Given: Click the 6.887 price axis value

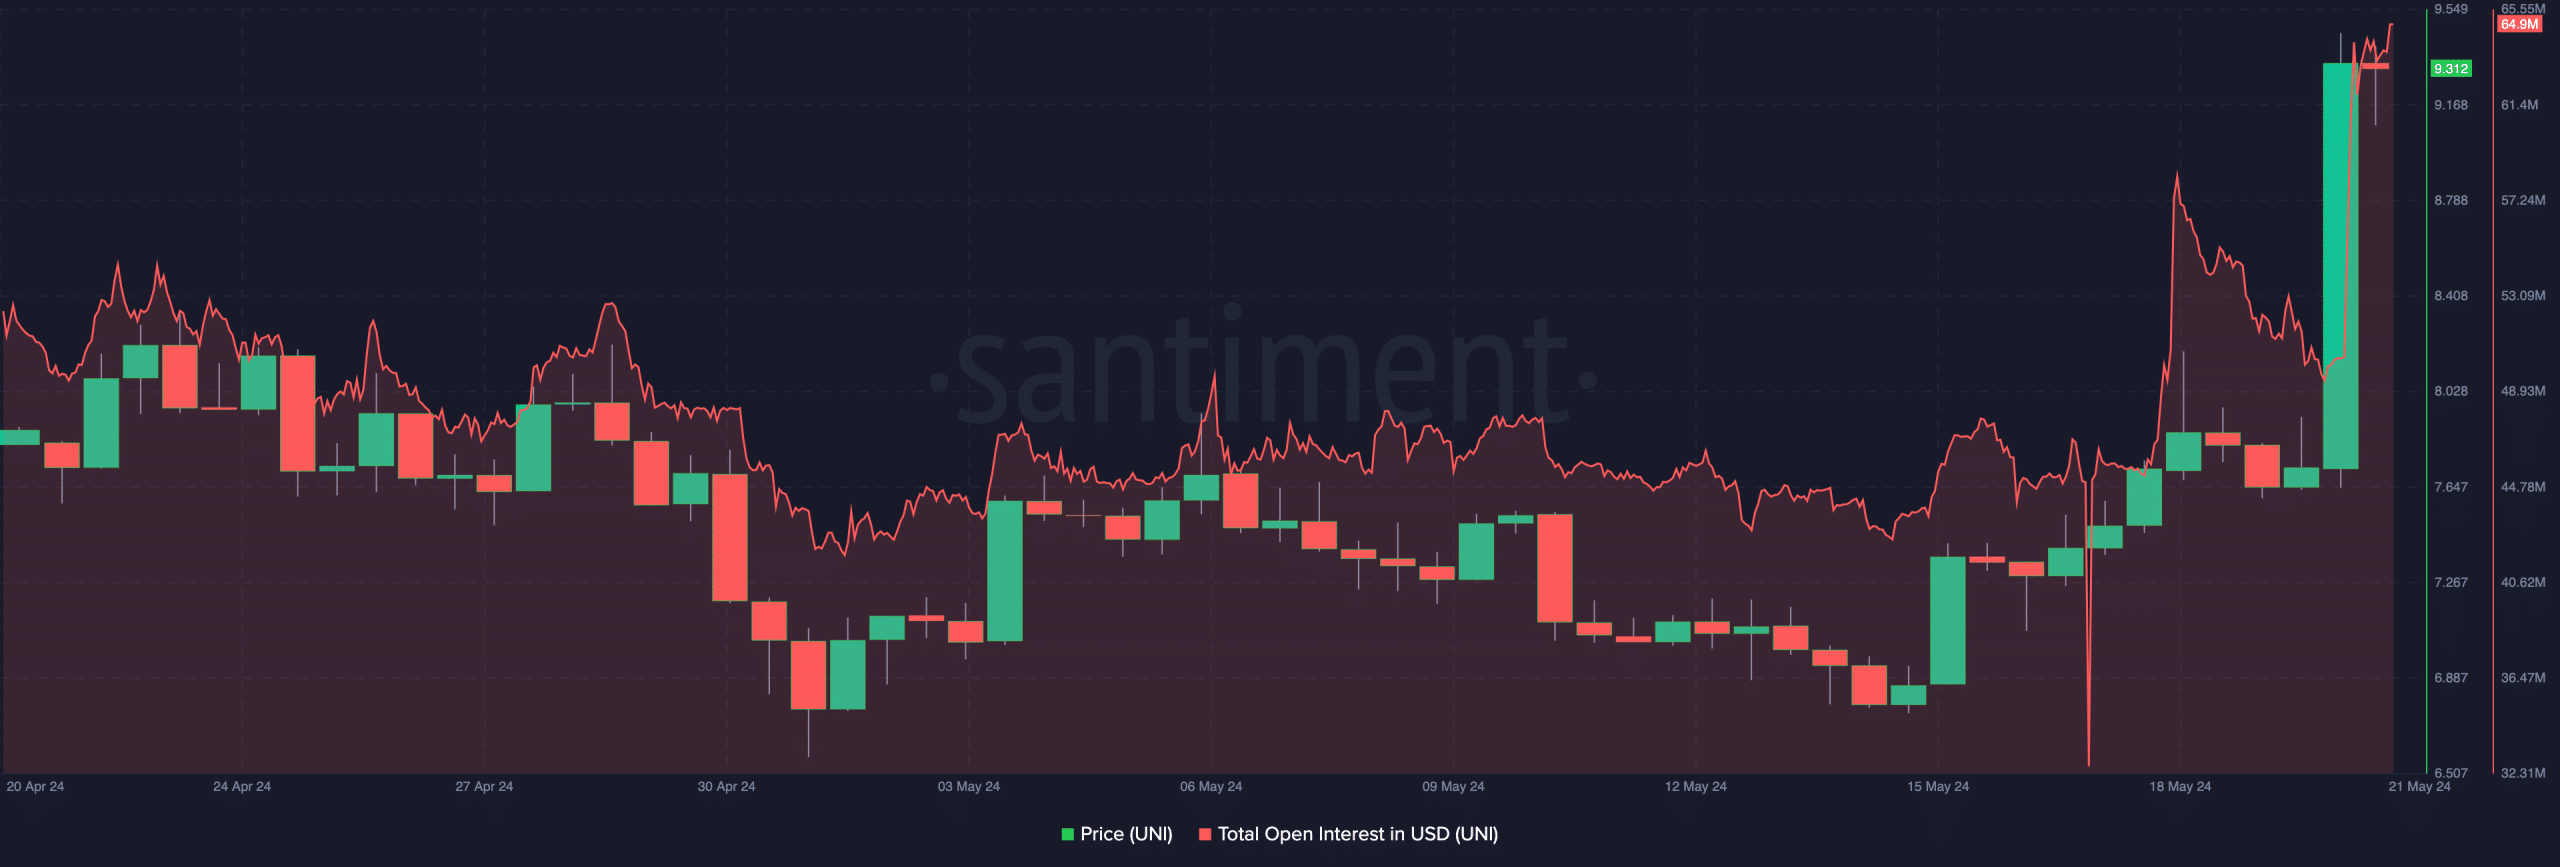Looking at the screenshot, I should point(2451,677).
